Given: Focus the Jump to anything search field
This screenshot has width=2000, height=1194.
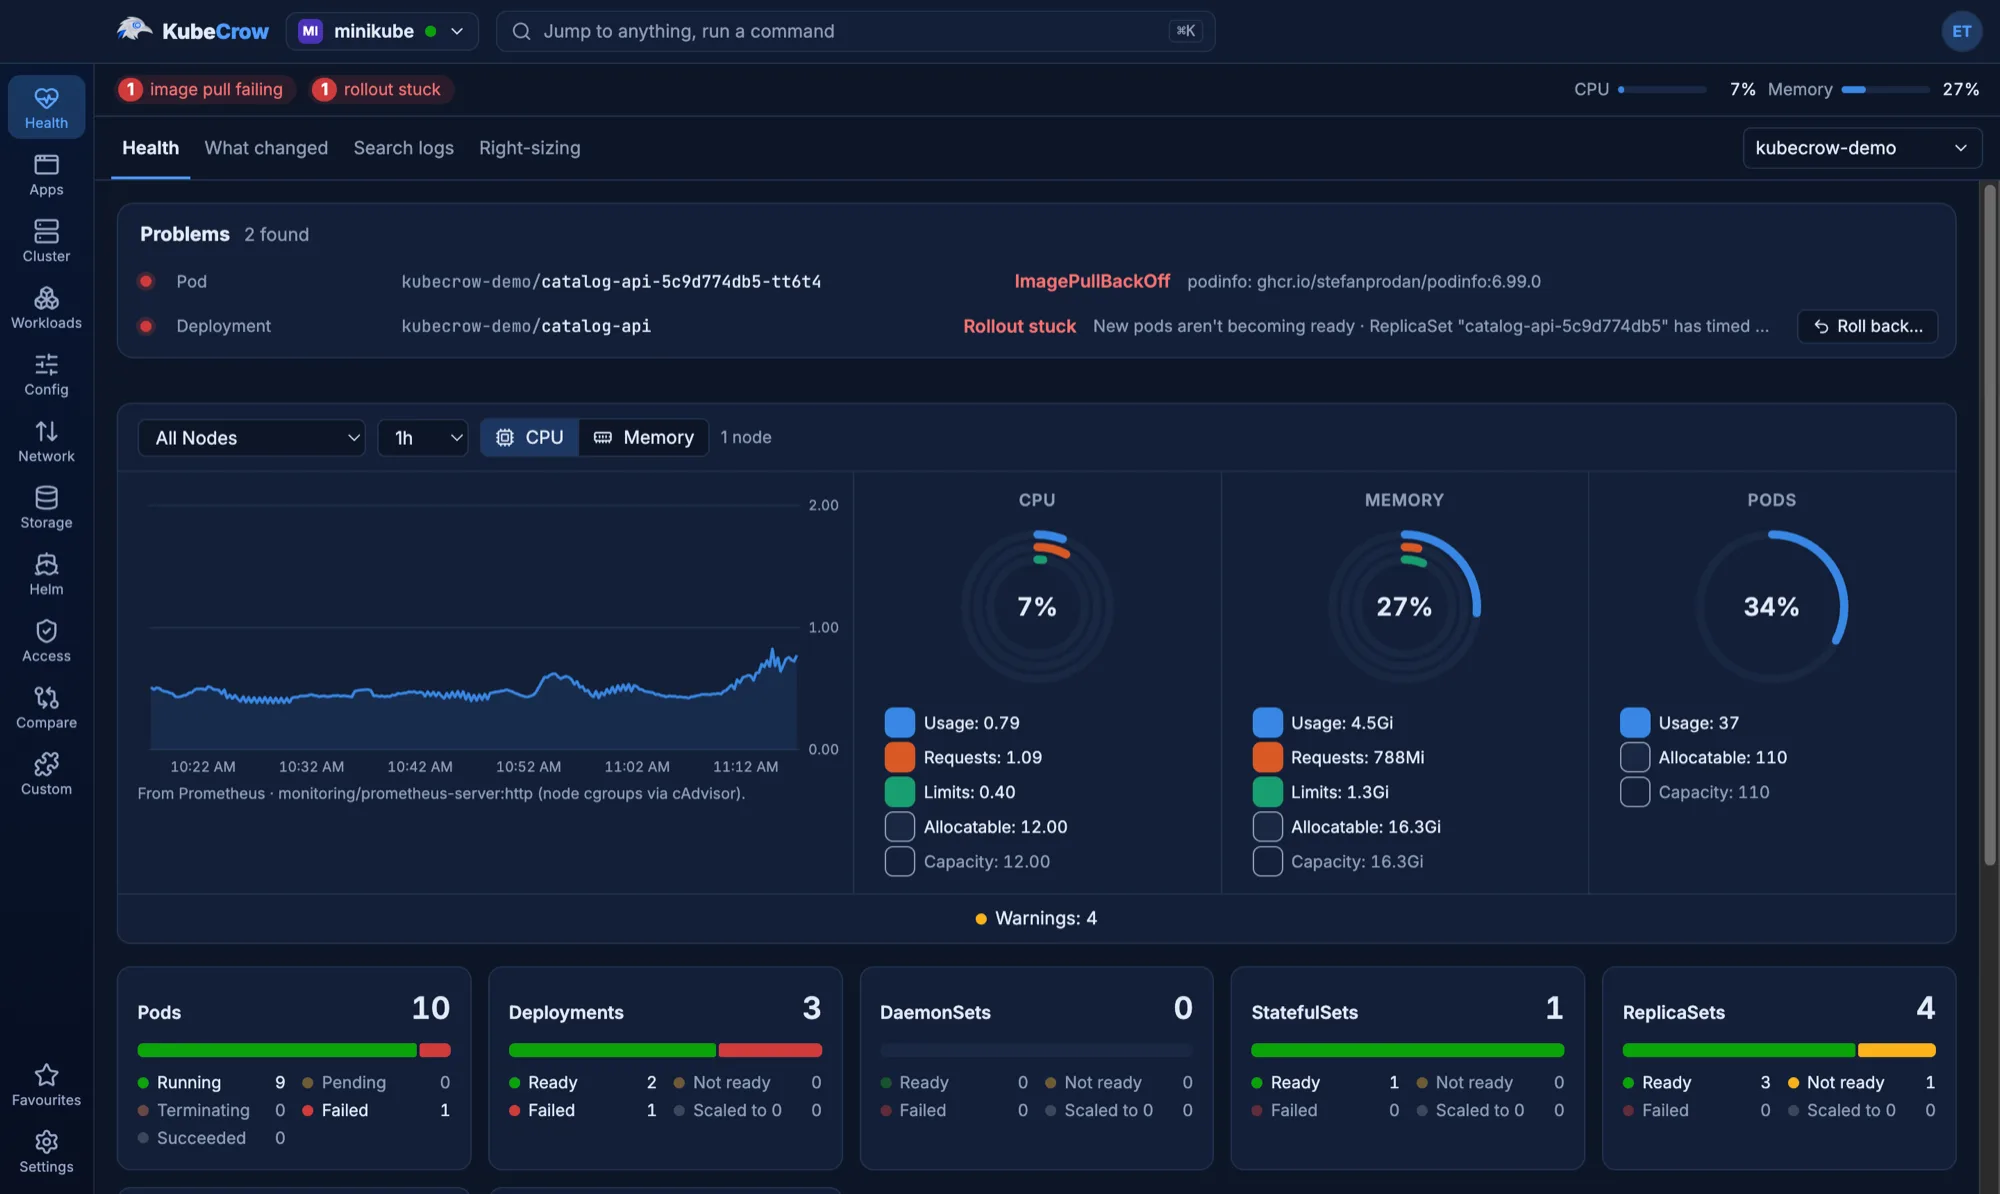Looking at the screenshot, I should click(x=855, y=31).
